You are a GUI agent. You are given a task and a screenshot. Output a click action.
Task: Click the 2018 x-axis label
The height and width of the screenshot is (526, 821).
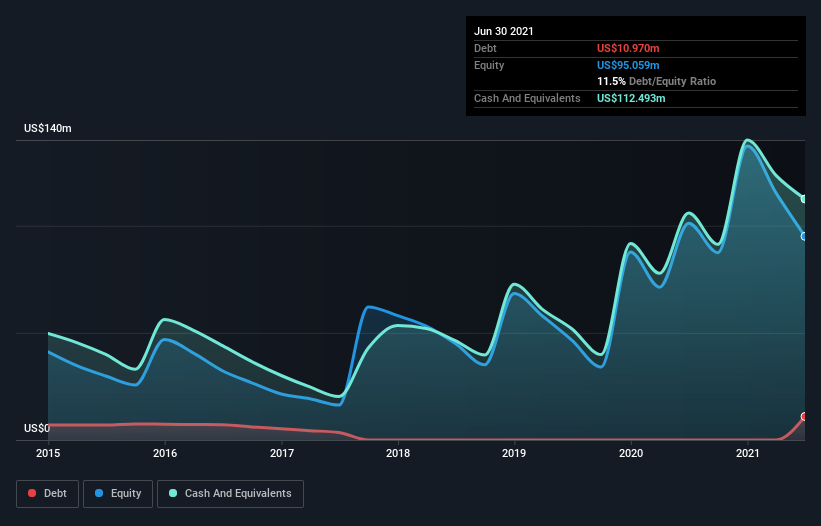[x=398, y=454]
